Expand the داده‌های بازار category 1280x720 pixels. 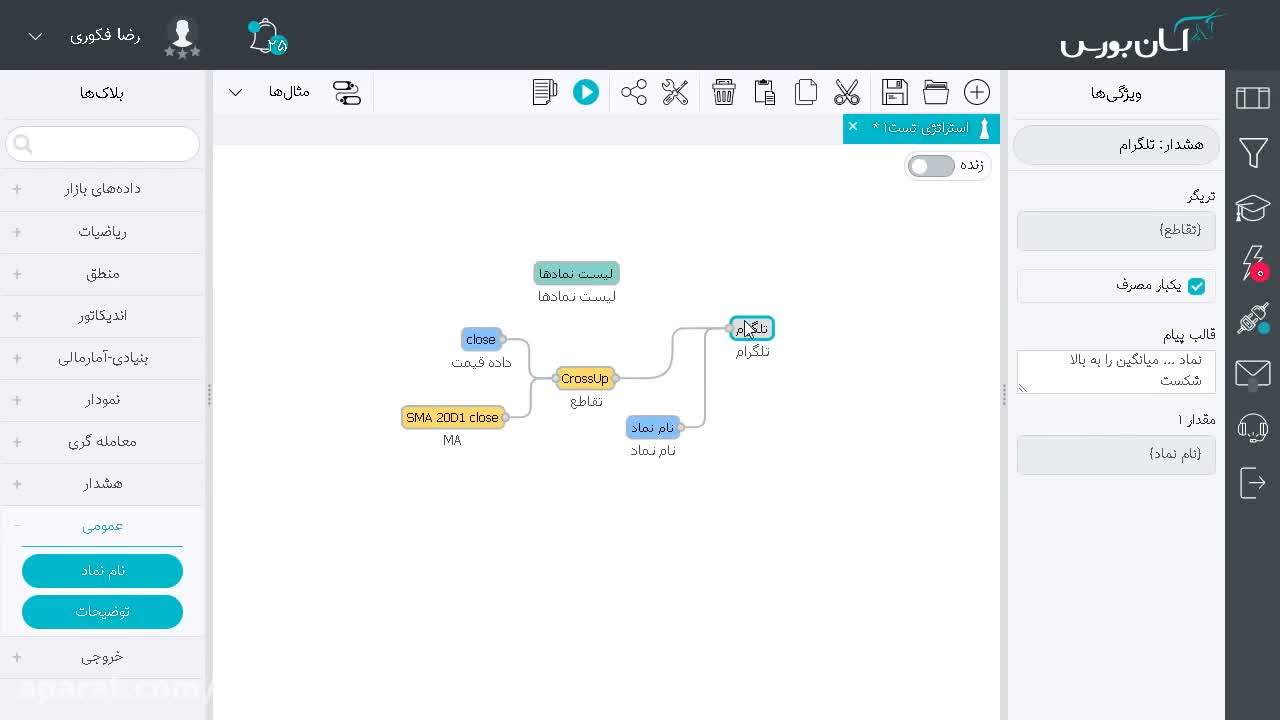point(103,188)
